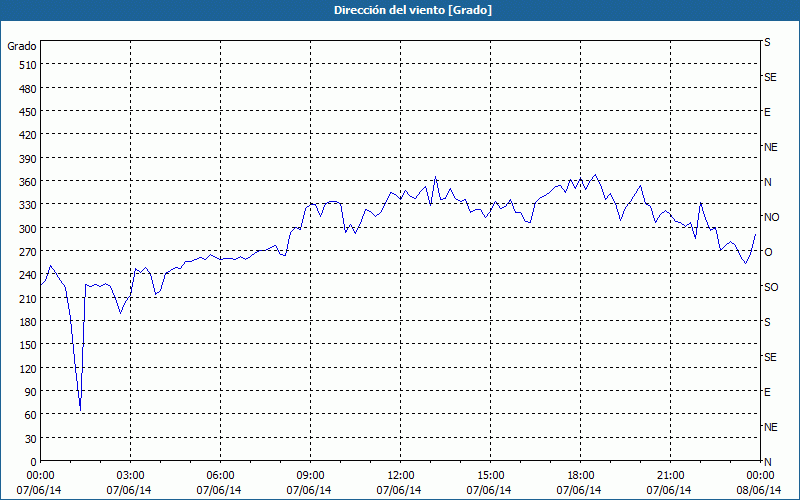Select the 'O' compass direction label
Viewport: 800px width, 500px height.
[768, 252]
